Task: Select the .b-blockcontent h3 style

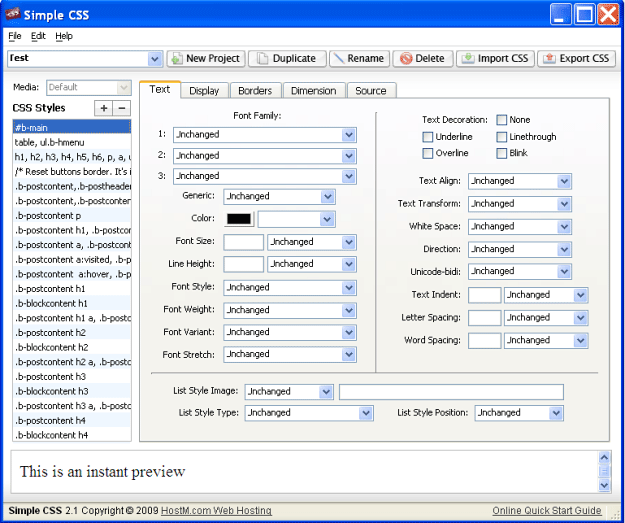Action: point(72,391)
